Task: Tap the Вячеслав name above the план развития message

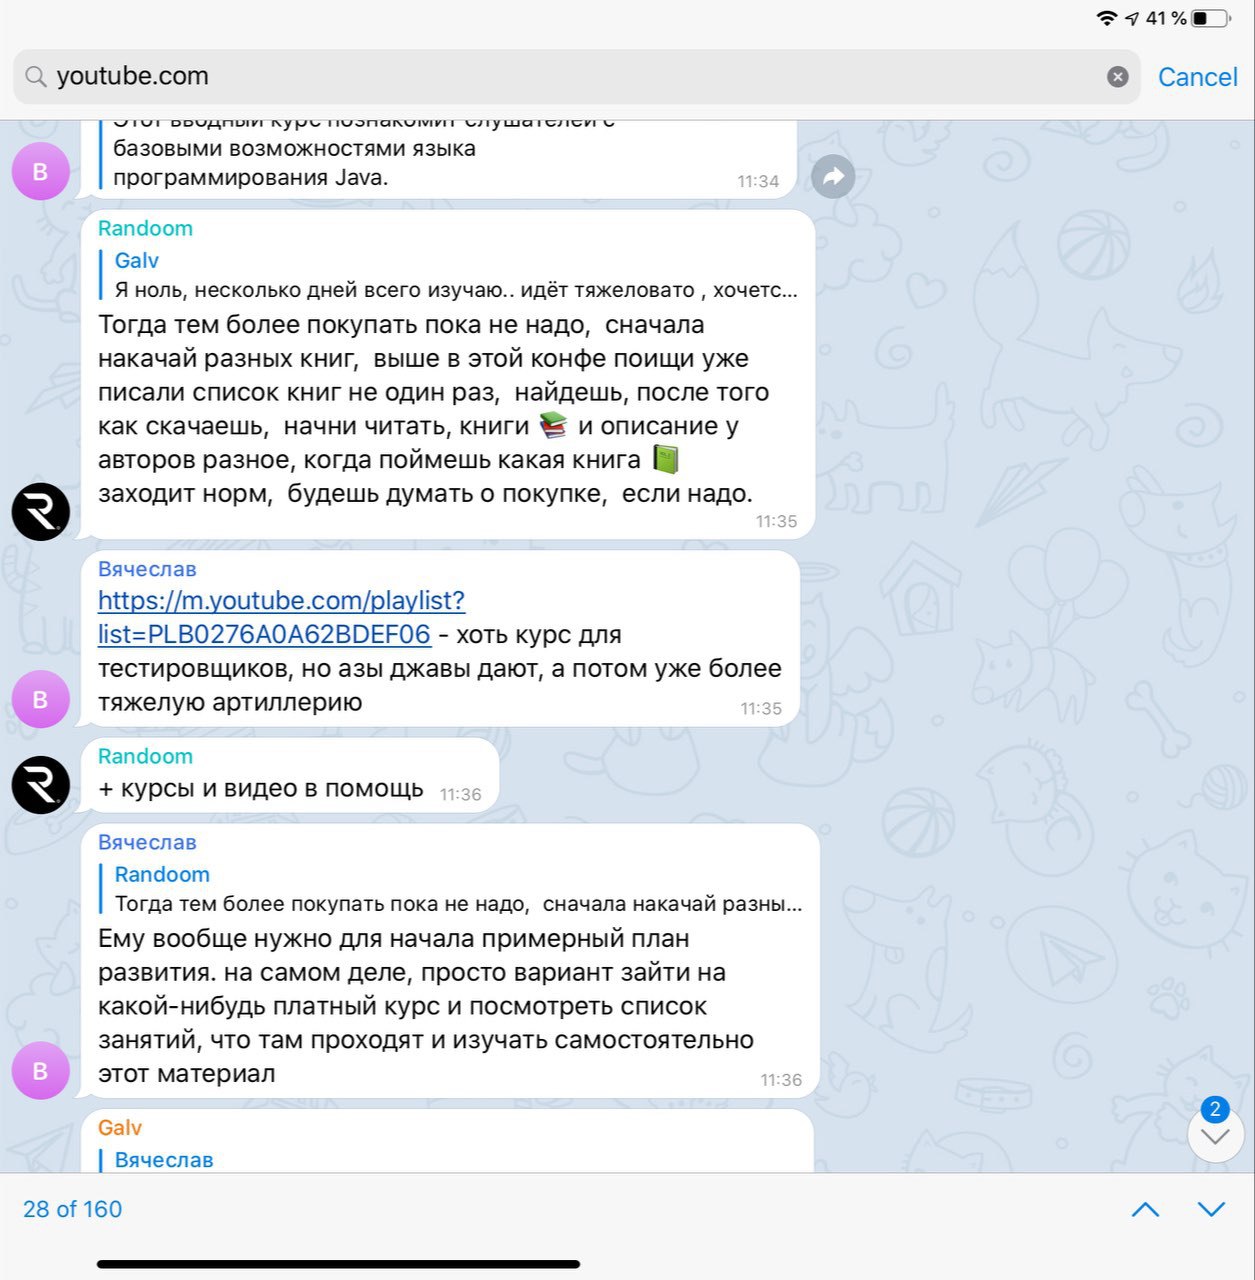Action: click(147, 842)
